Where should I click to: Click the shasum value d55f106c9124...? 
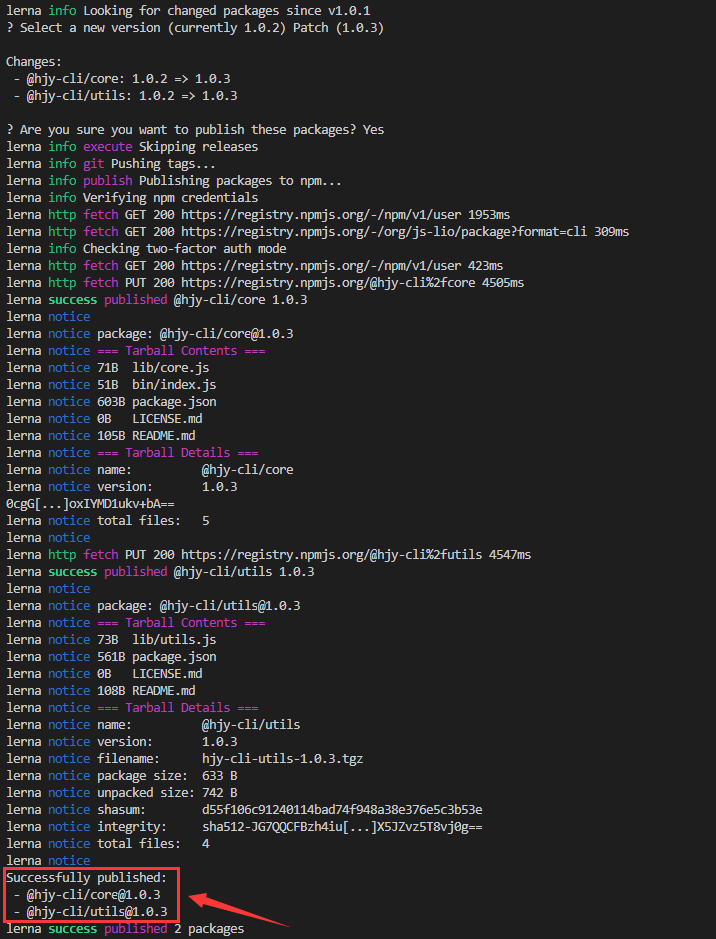click(342, 810)
